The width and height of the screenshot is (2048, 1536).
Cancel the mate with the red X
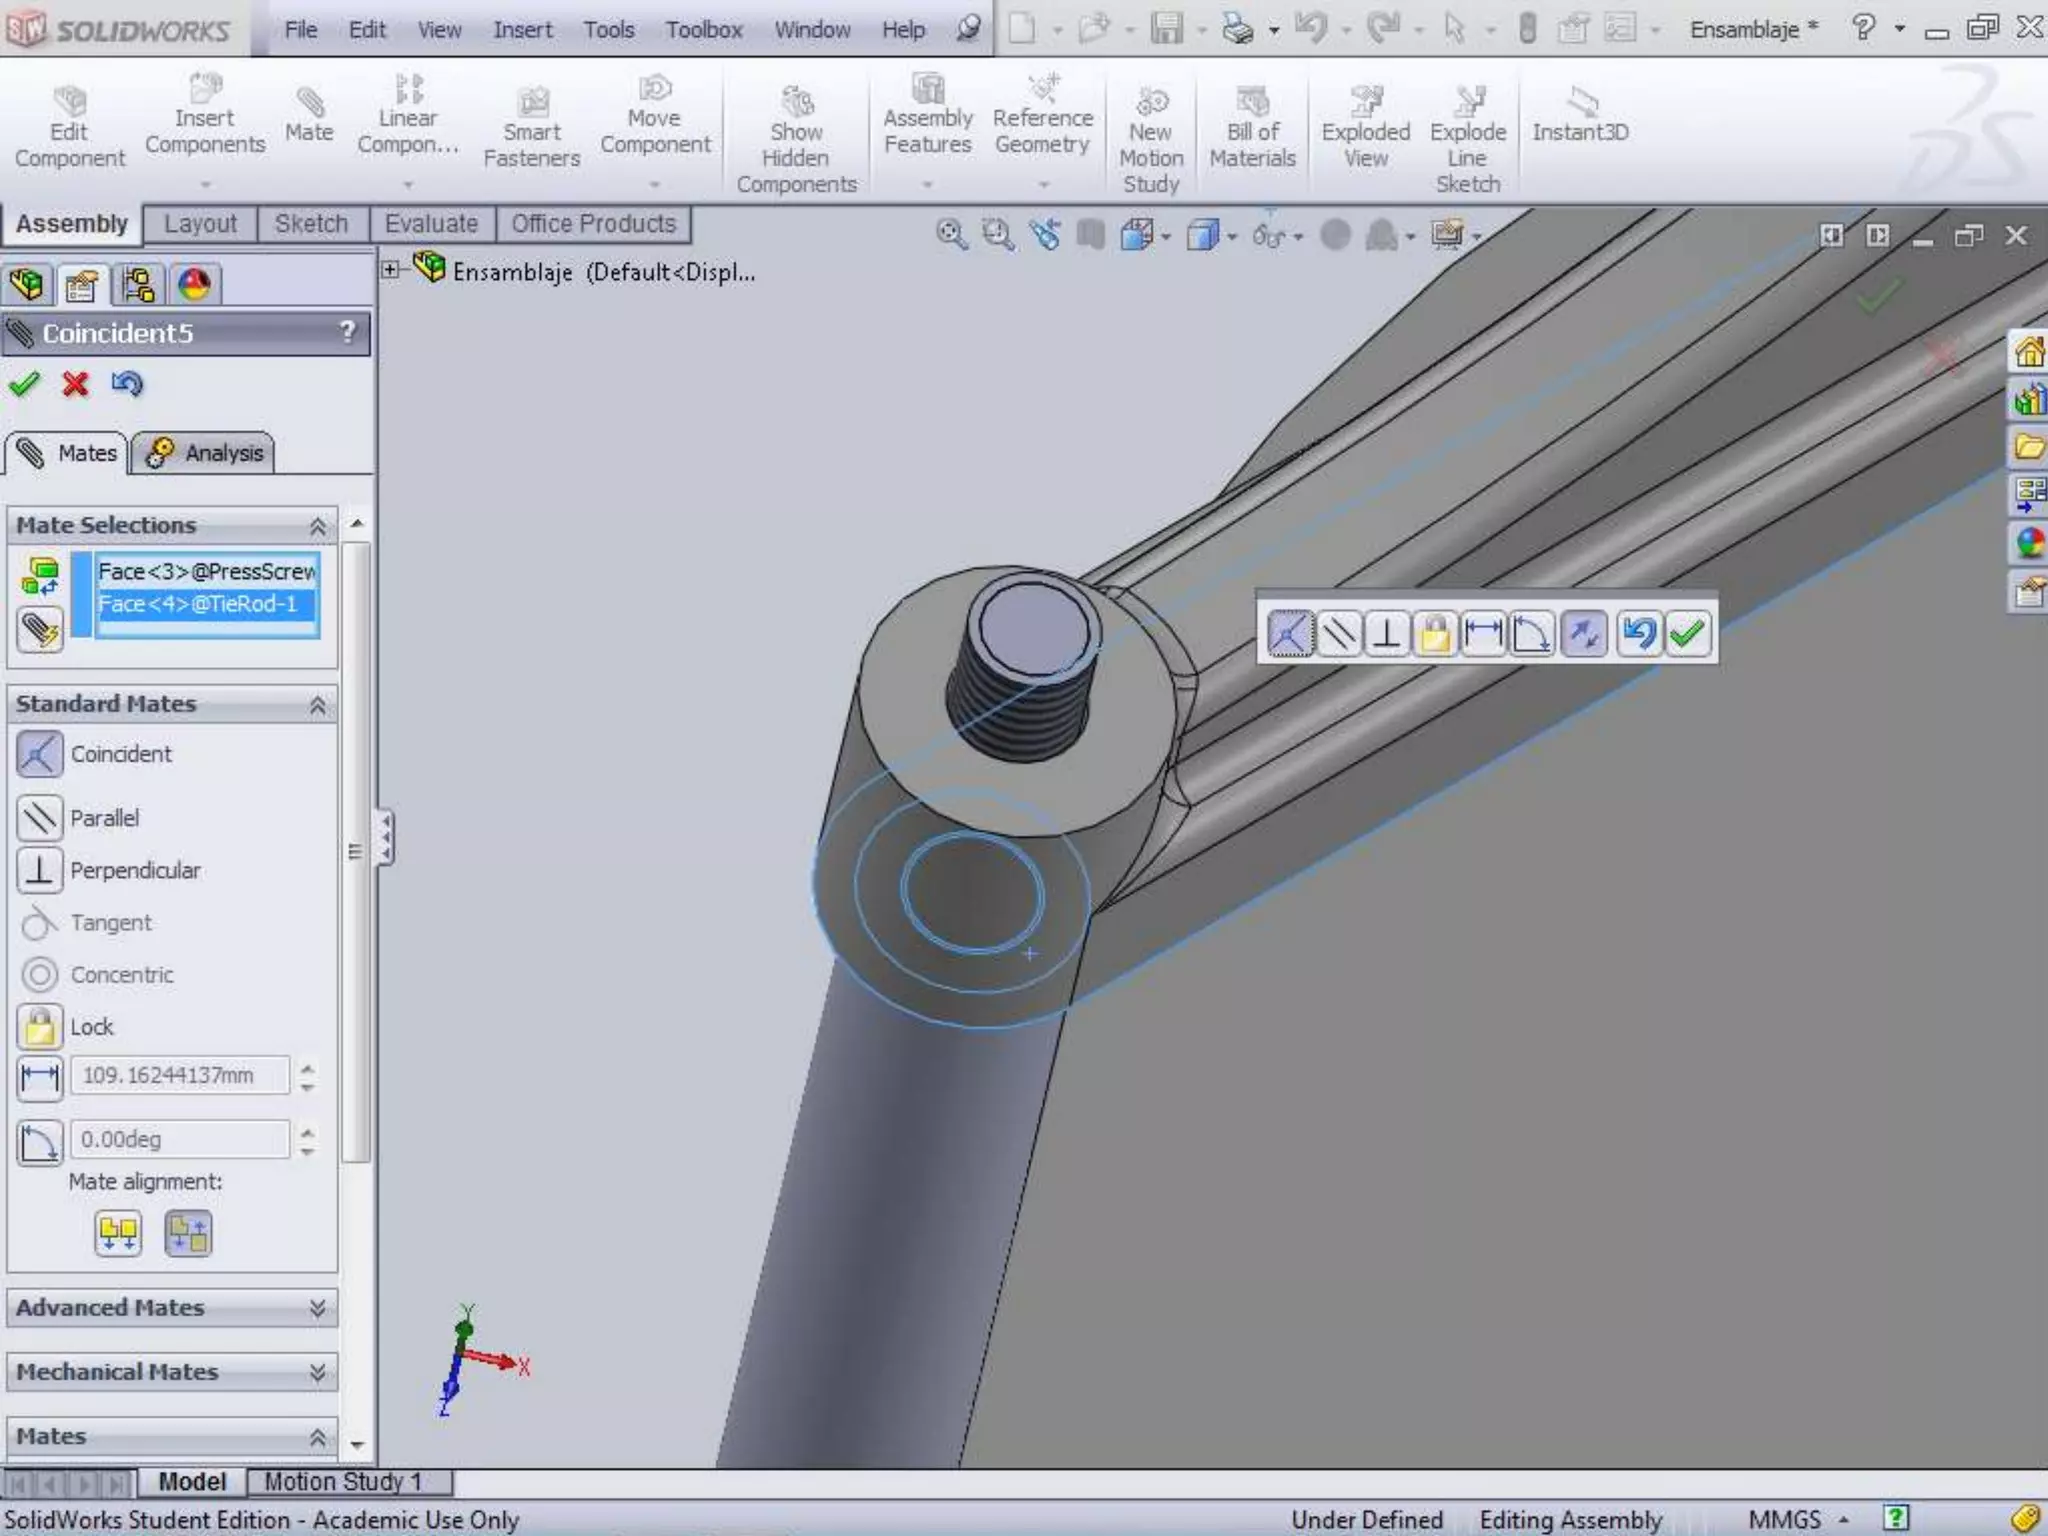pos(75,384)
